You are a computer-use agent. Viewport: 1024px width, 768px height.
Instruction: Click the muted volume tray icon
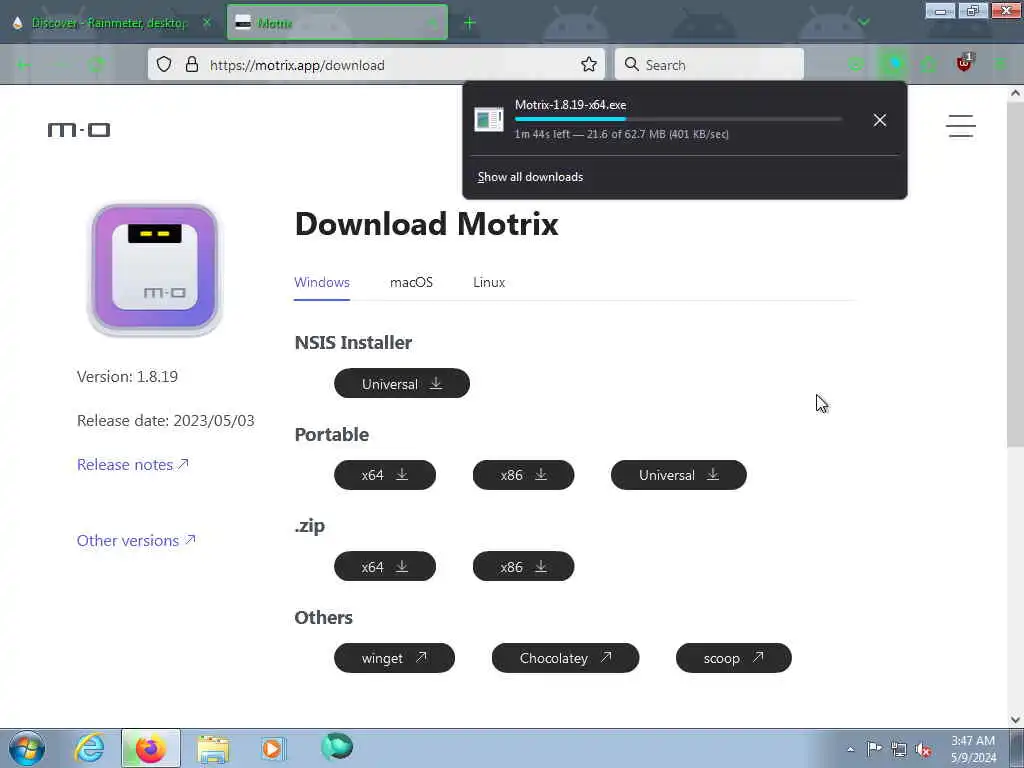pos(923,749)
